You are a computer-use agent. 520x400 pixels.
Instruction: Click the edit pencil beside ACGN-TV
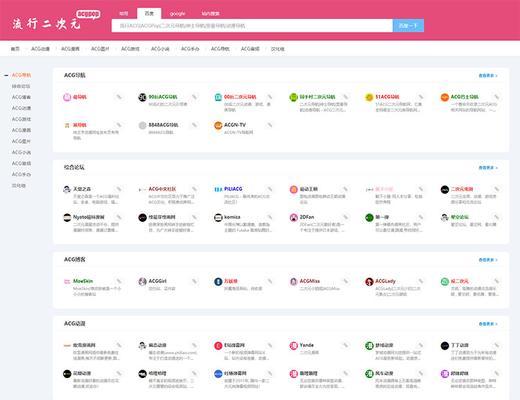pyautogui.click(x=270, y=125)
